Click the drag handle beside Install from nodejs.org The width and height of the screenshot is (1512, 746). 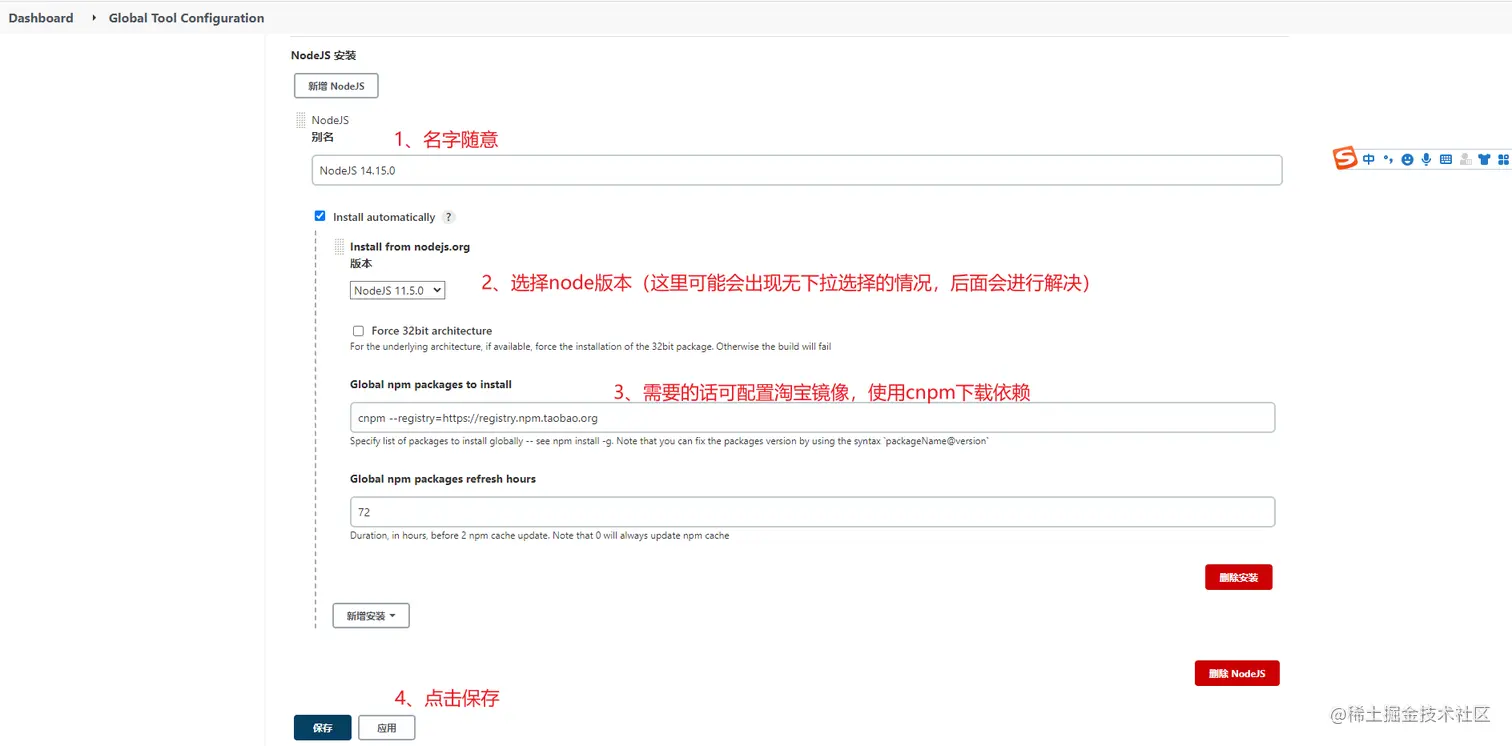click(339, 246)
